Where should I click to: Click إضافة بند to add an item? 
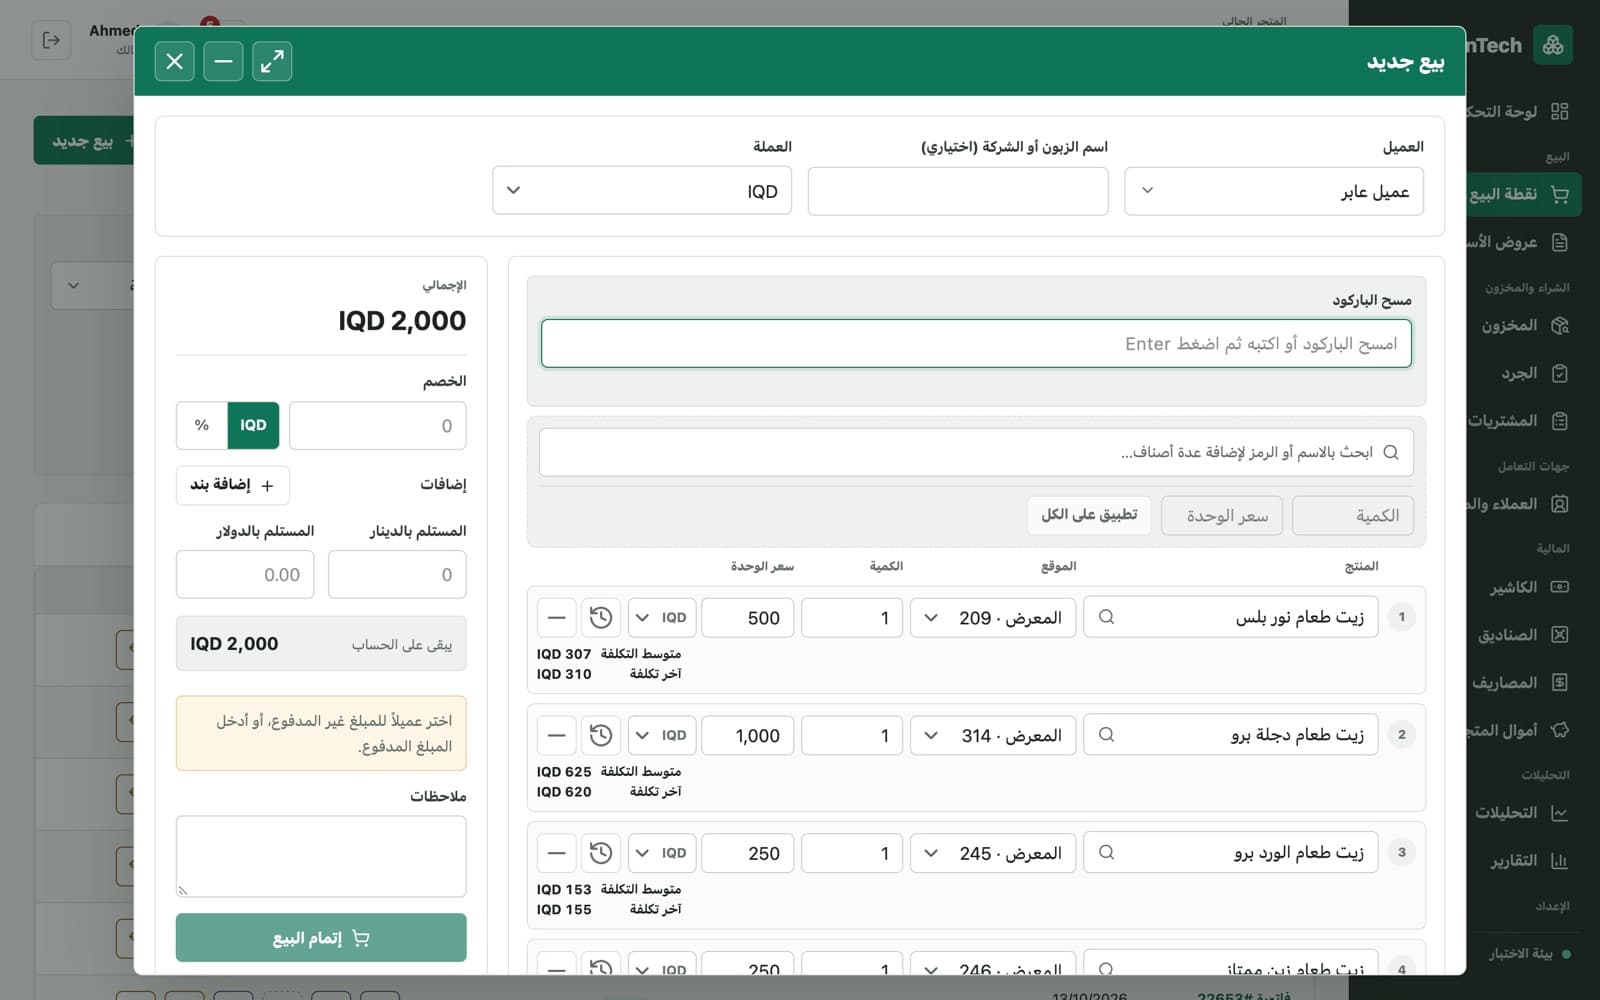233,485
